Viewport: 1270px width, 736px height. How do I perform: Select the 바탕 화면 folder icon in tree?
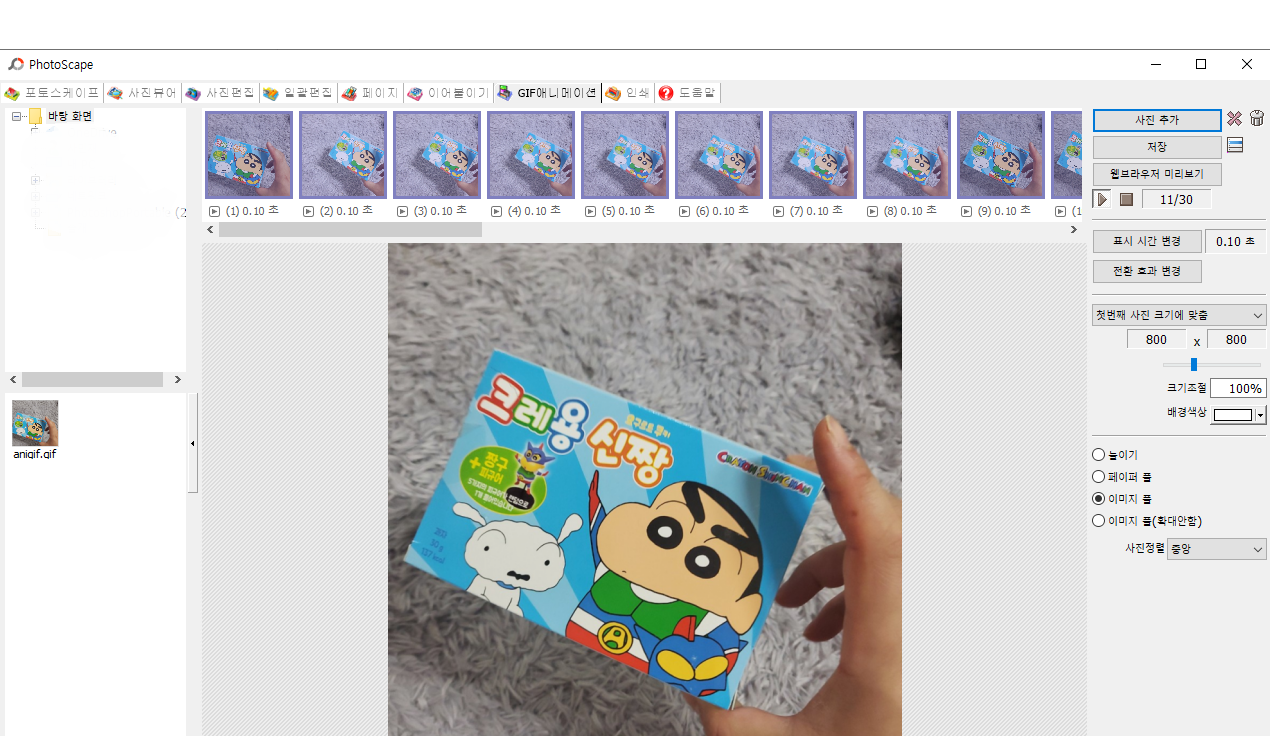pos(35,116)
